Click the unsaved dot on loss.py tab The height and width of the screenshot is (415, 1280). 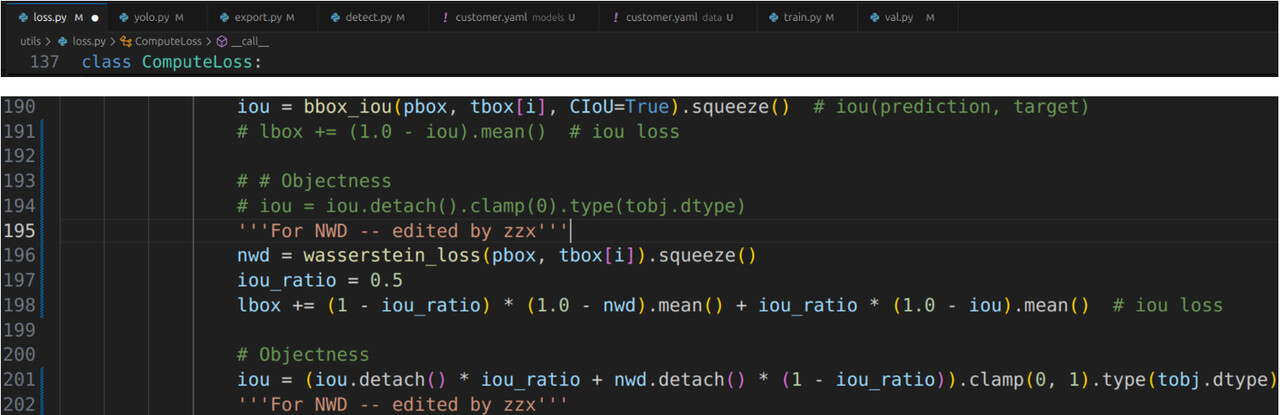coord(94,18)
